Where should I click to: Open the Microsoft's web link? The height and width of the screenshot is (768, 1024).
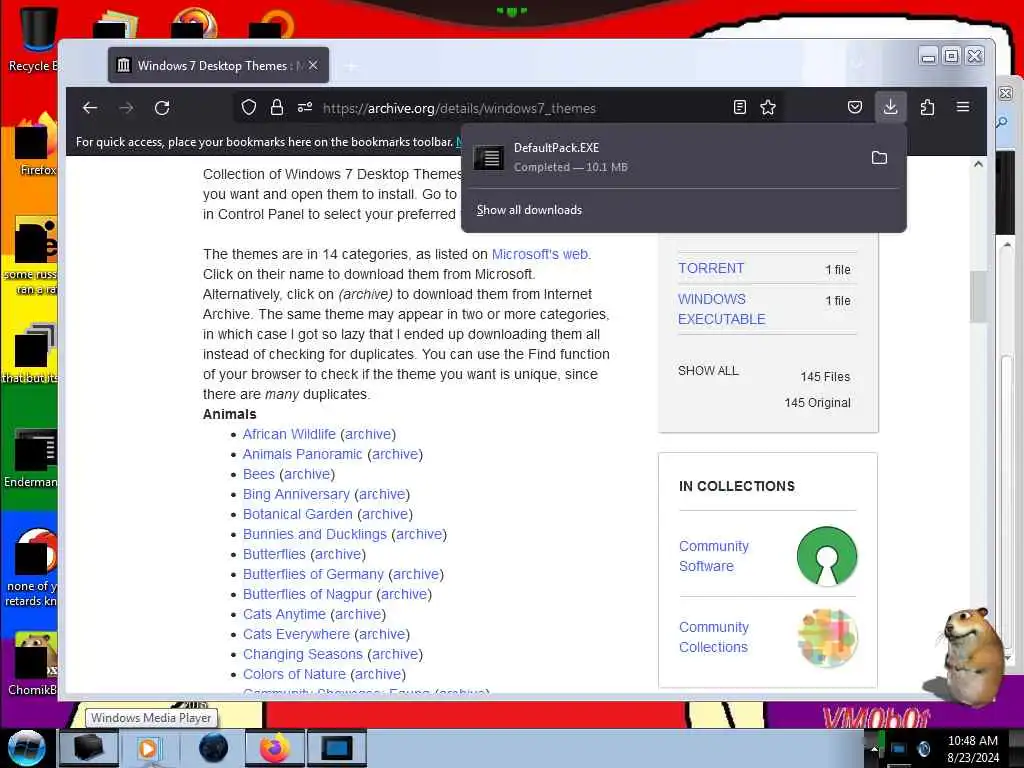(x=539, y=254)
